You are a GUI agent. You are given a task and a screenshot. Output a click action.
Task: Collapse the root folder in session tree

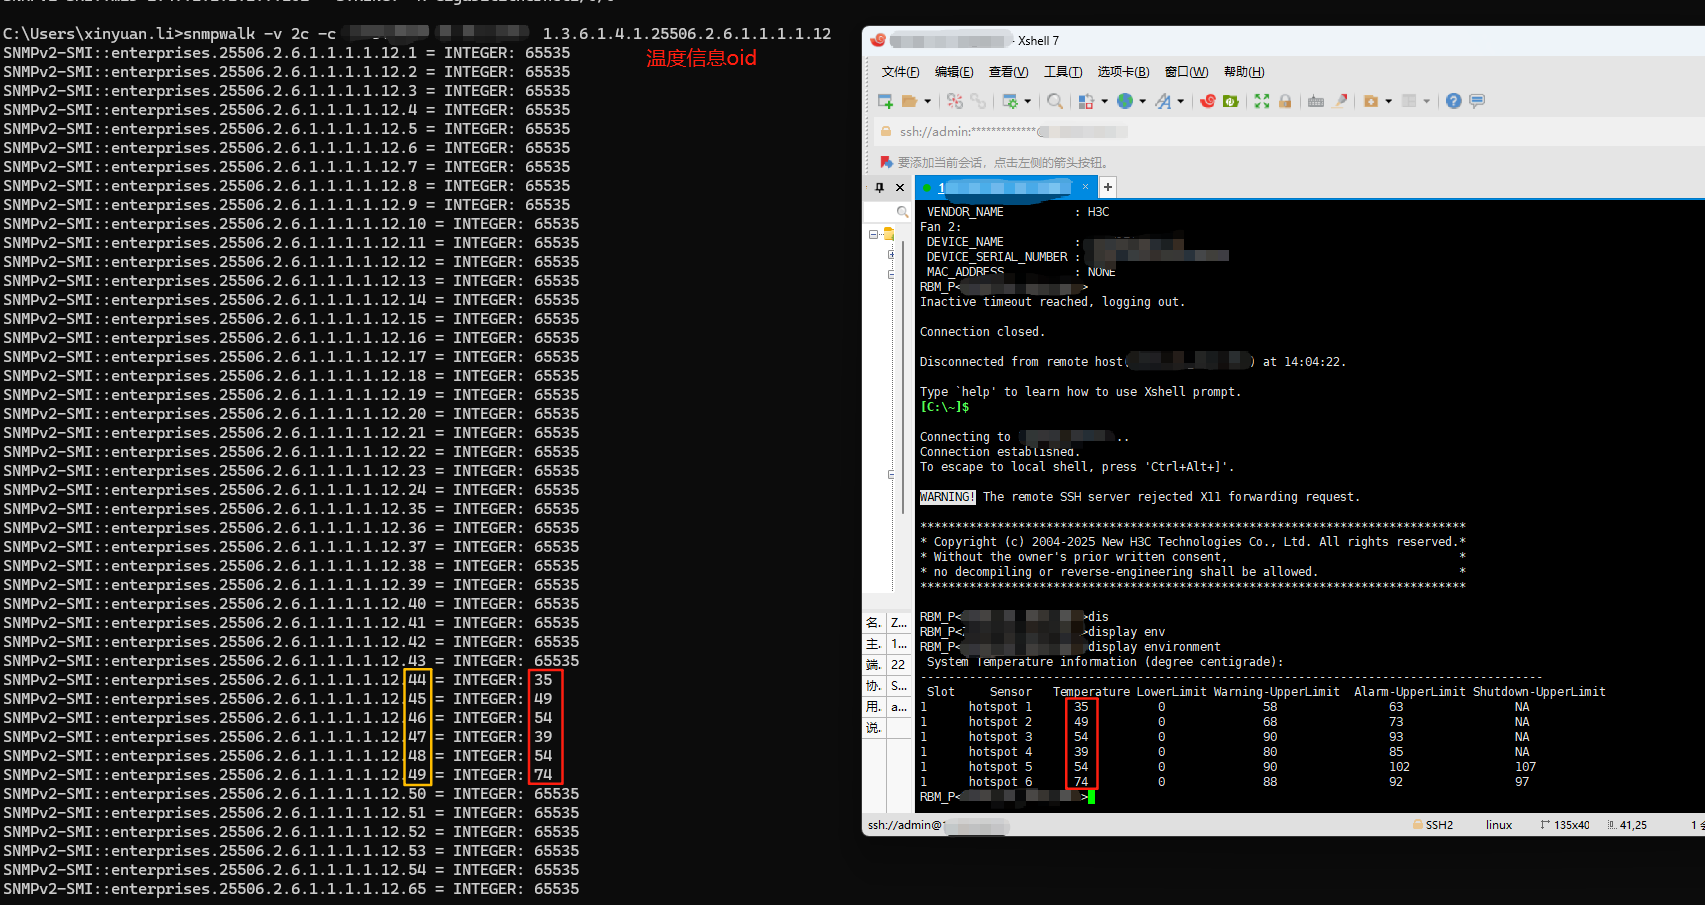[873, 234]
